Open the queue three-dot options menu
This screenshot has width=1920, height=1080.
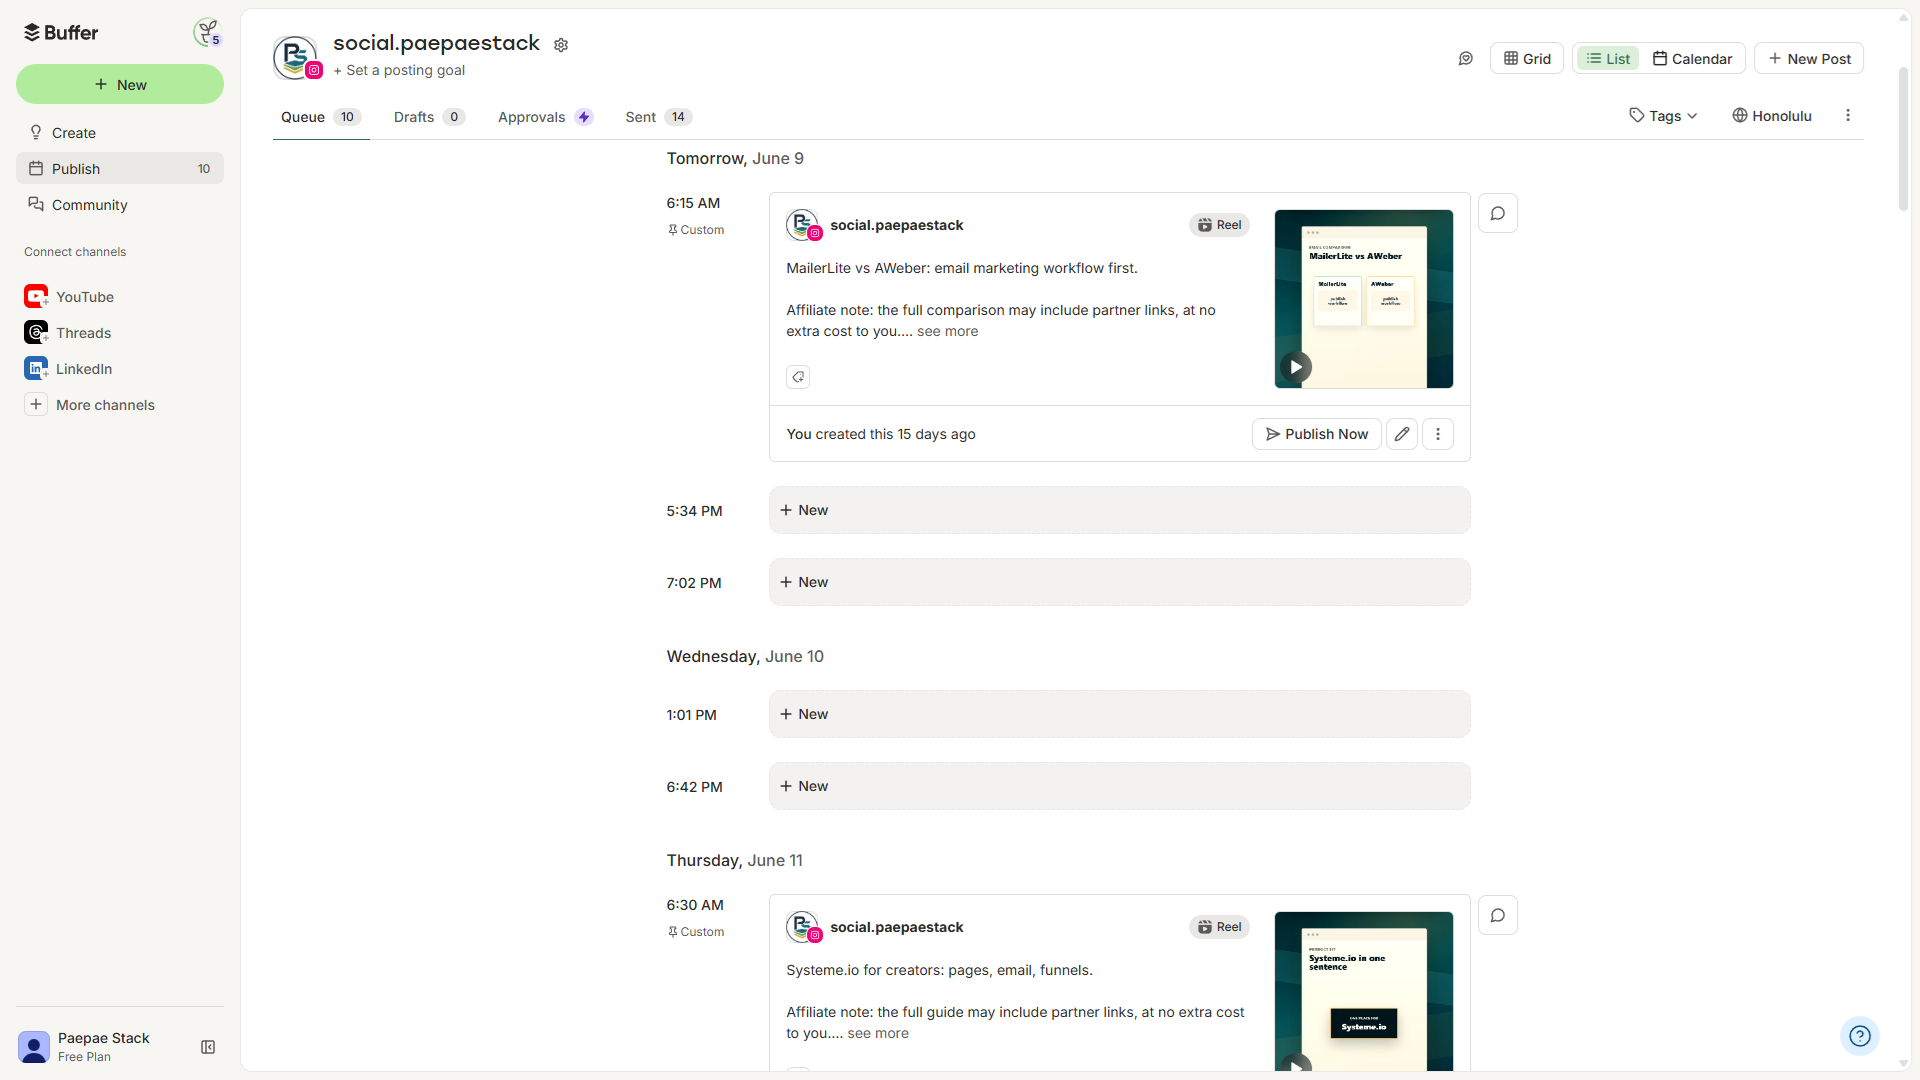(x=1848, y=116)
